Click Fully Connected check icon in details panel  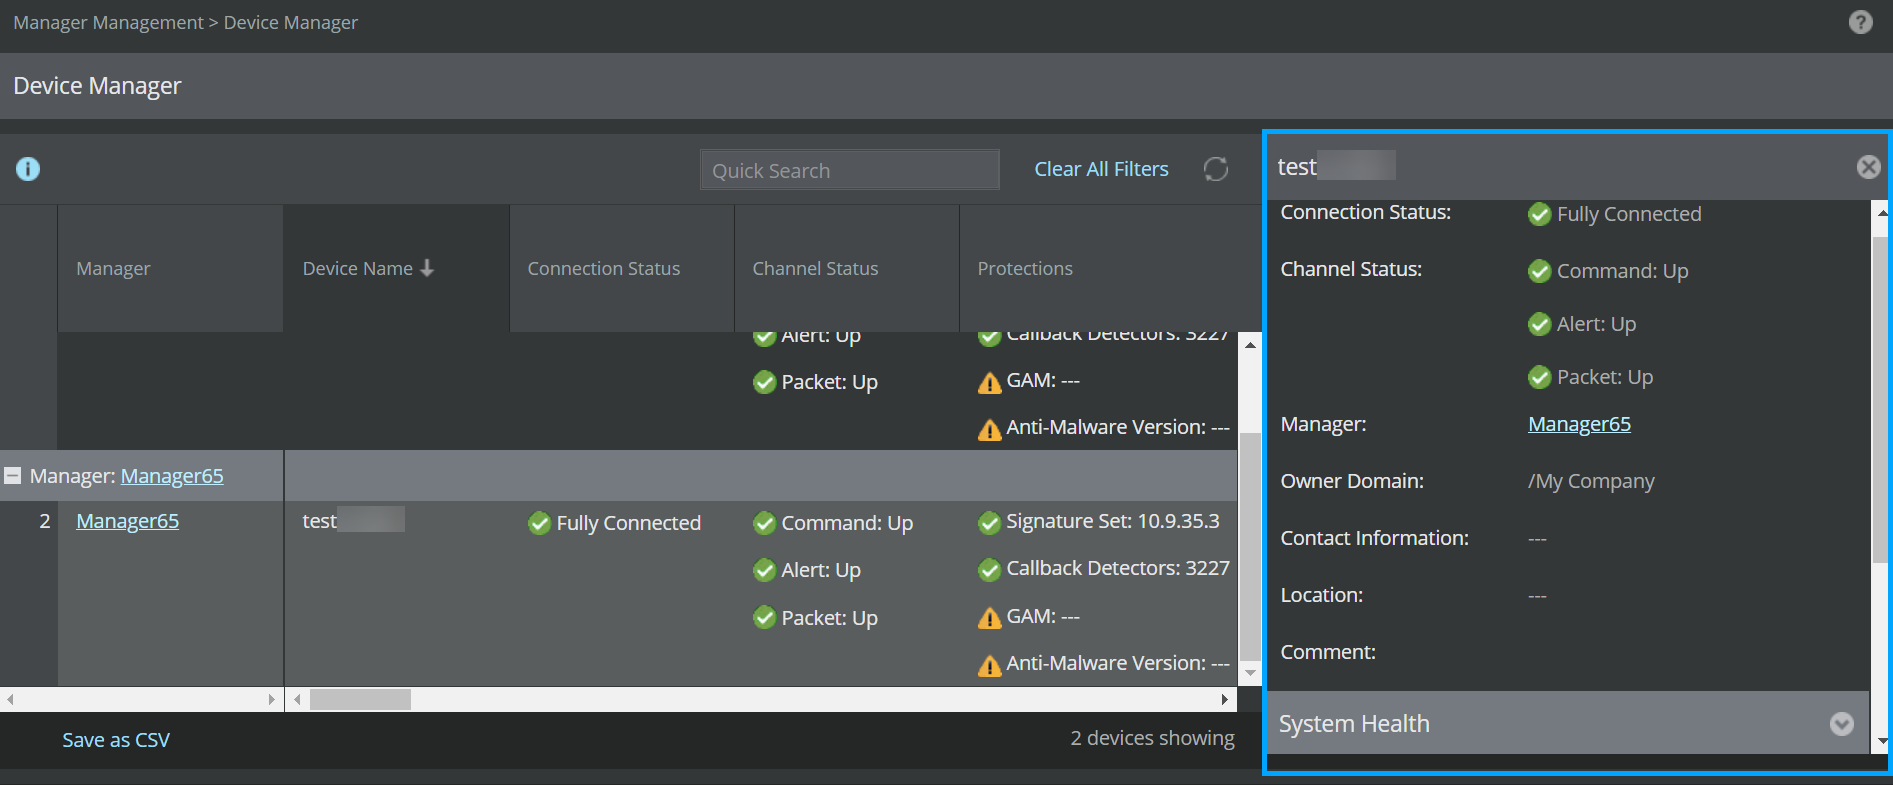tap(1540, 214)
